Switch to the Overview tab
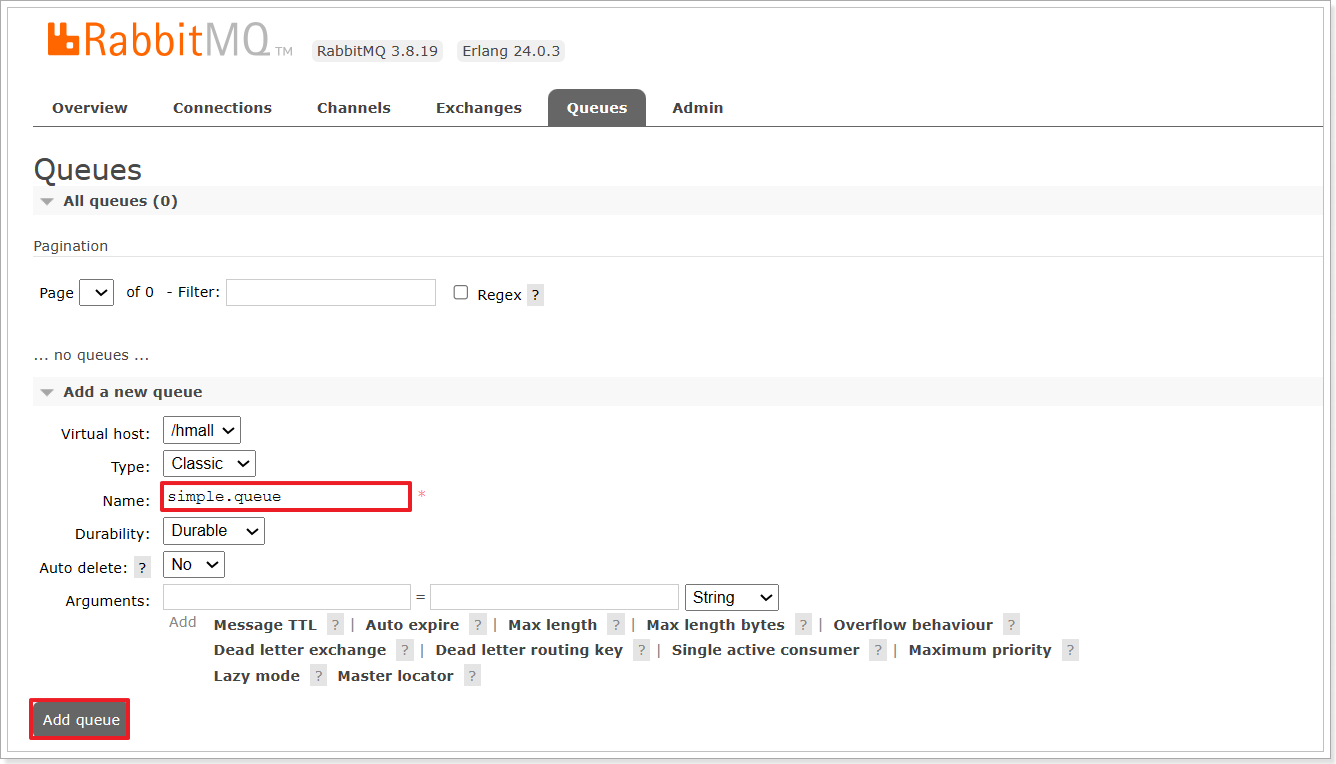The height and width of the screenshot is (764, 1336). point(90,108)
